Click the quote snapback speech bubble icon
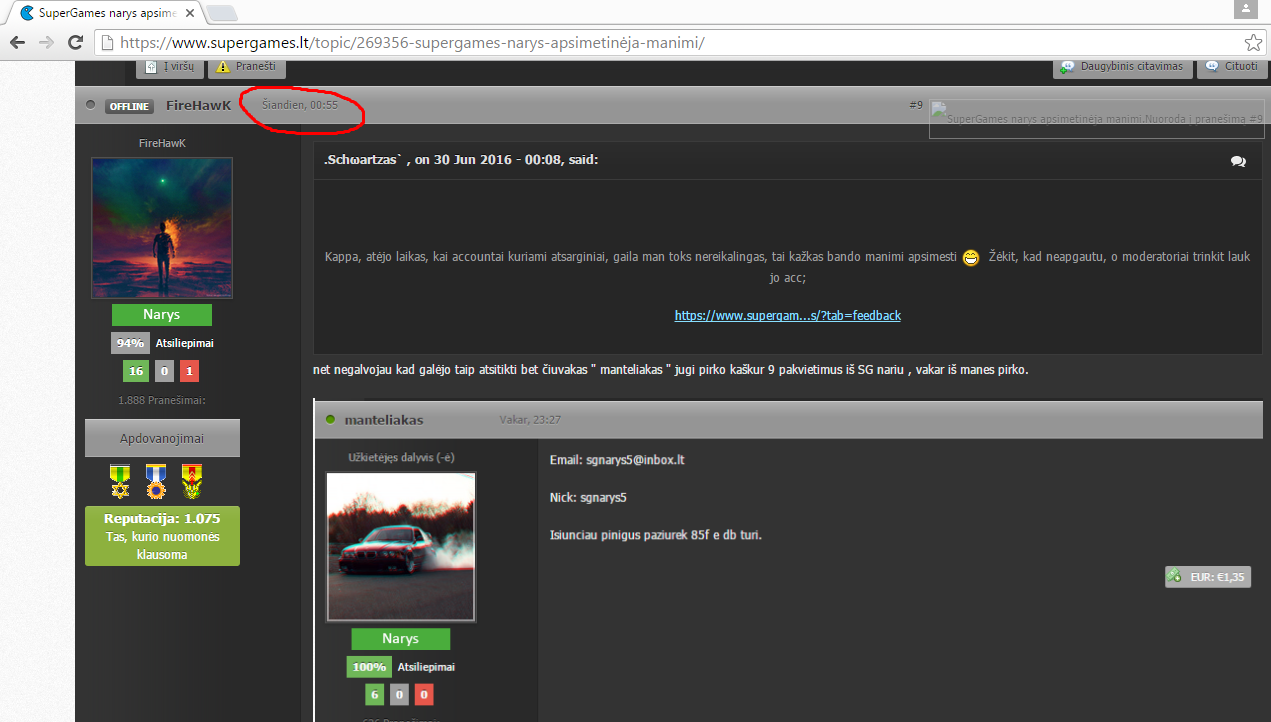This screenshot has width=1271, height=722. coord(1238,161)
